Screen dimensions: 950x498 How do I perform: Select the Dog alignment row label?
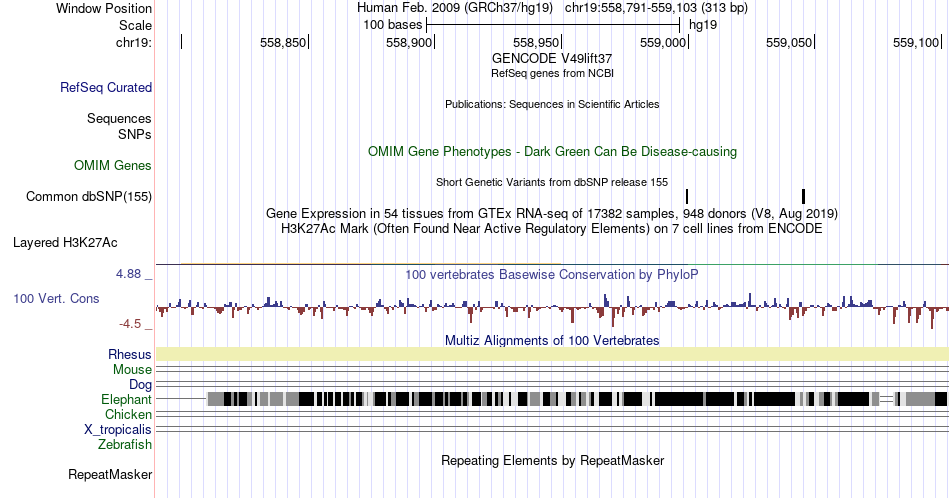tap(140, 385)
